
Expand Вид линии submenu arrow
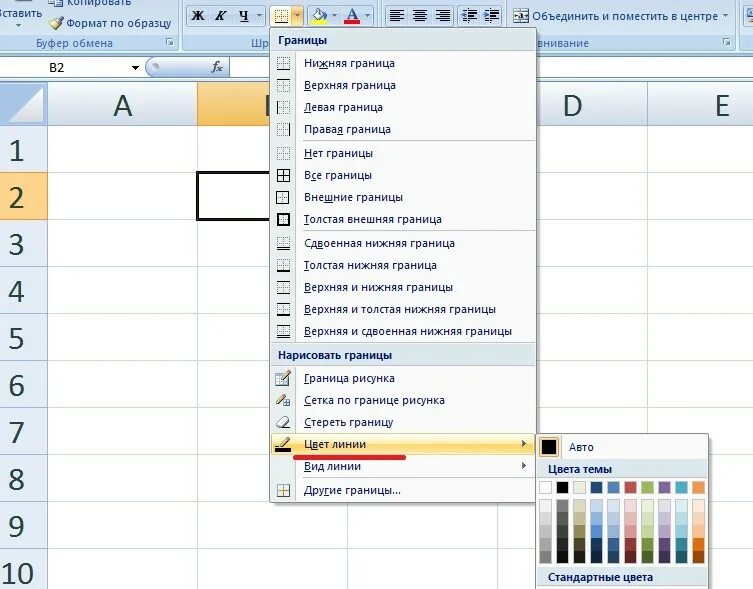pos(524,466)
